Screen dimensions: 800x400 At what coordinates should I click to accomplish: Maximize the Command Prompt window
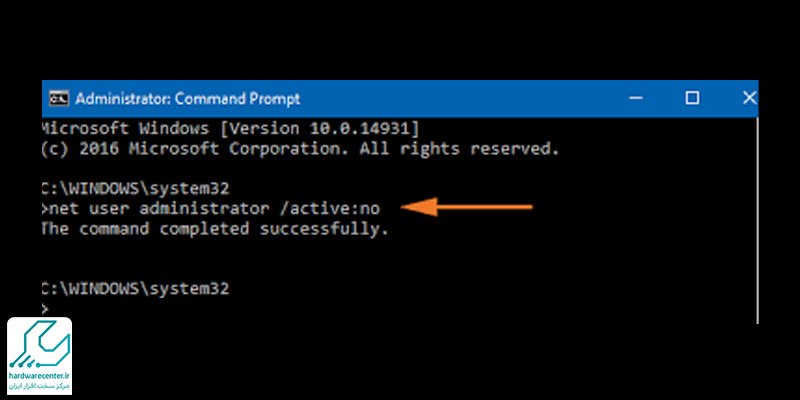point(692,97)
